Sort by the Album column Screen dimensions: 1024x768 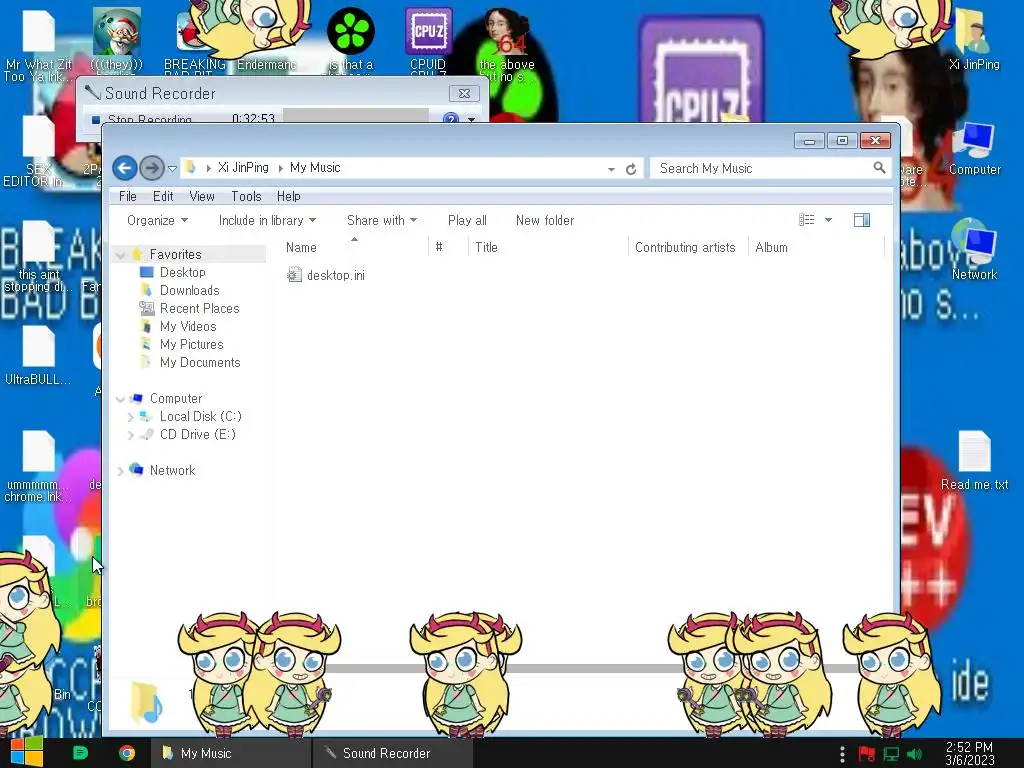[x=771, y=248]
